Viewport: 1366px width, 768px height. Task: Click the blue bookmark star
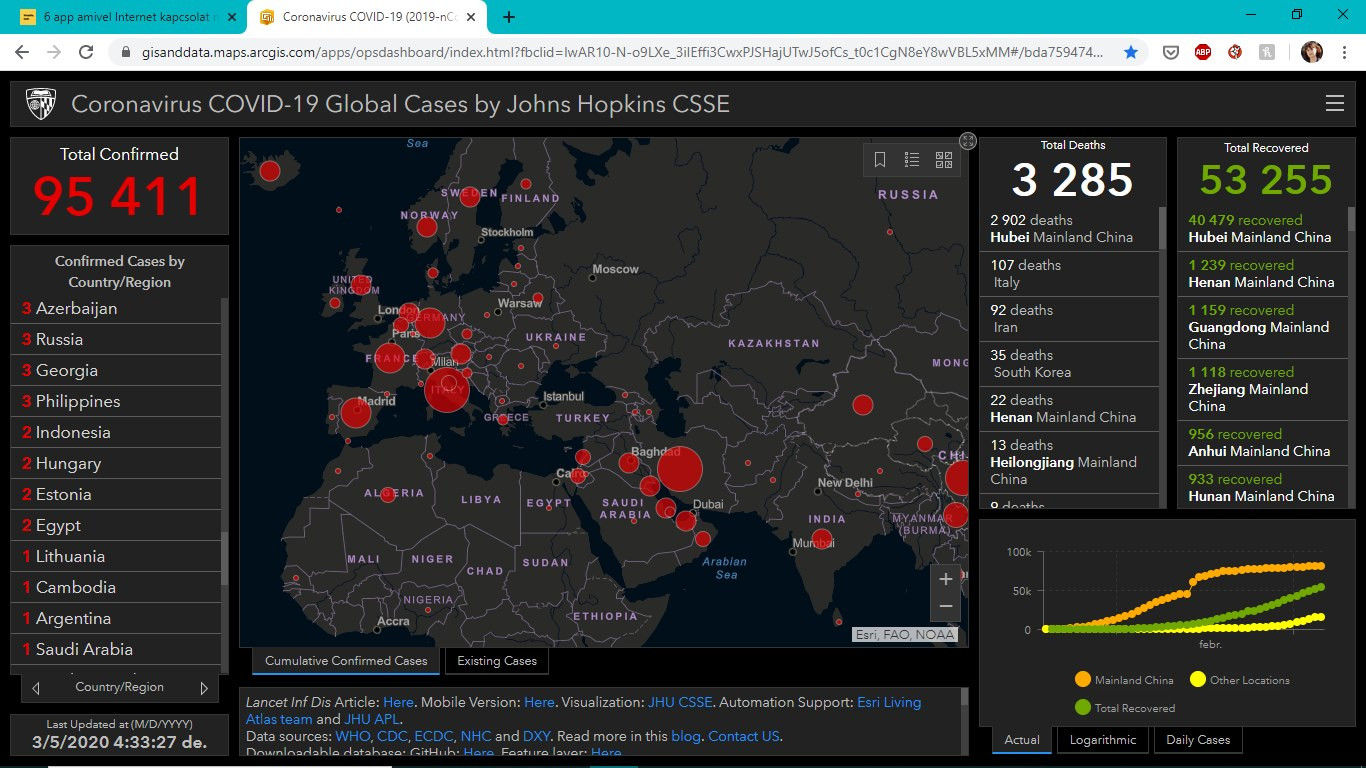coord(1131,52)
